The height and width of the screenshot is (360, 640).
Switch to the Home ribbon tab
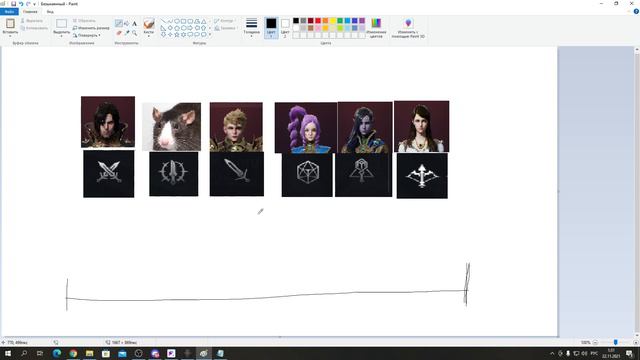click(30, 11)
